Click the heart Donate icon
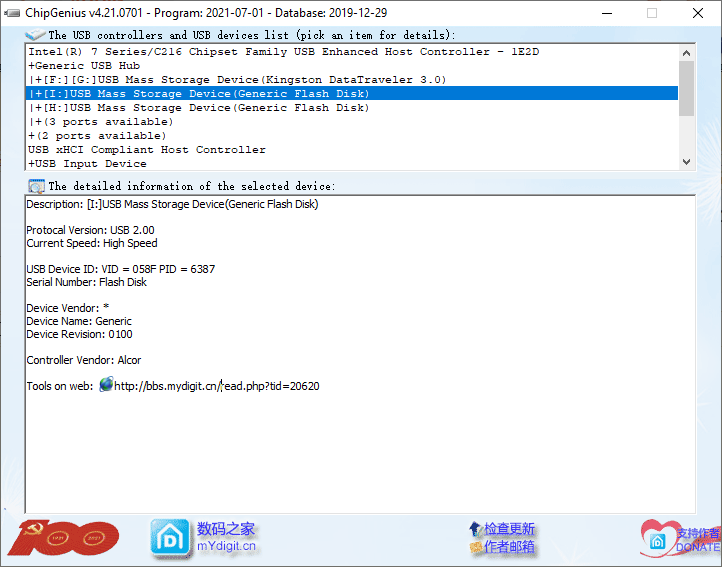The image size is (722, 567). (x=657, y=538)
